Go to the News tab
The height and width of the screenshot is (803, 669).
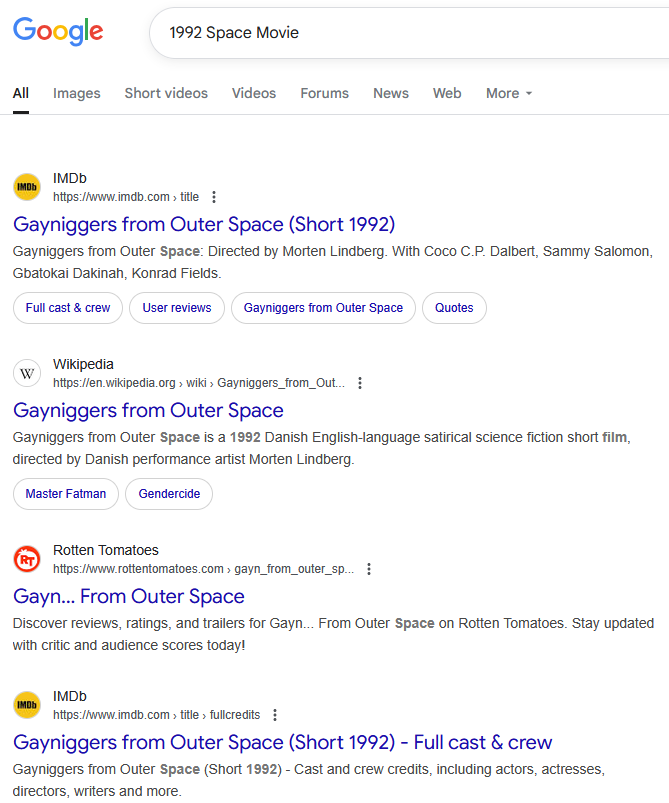coord(391,93)
